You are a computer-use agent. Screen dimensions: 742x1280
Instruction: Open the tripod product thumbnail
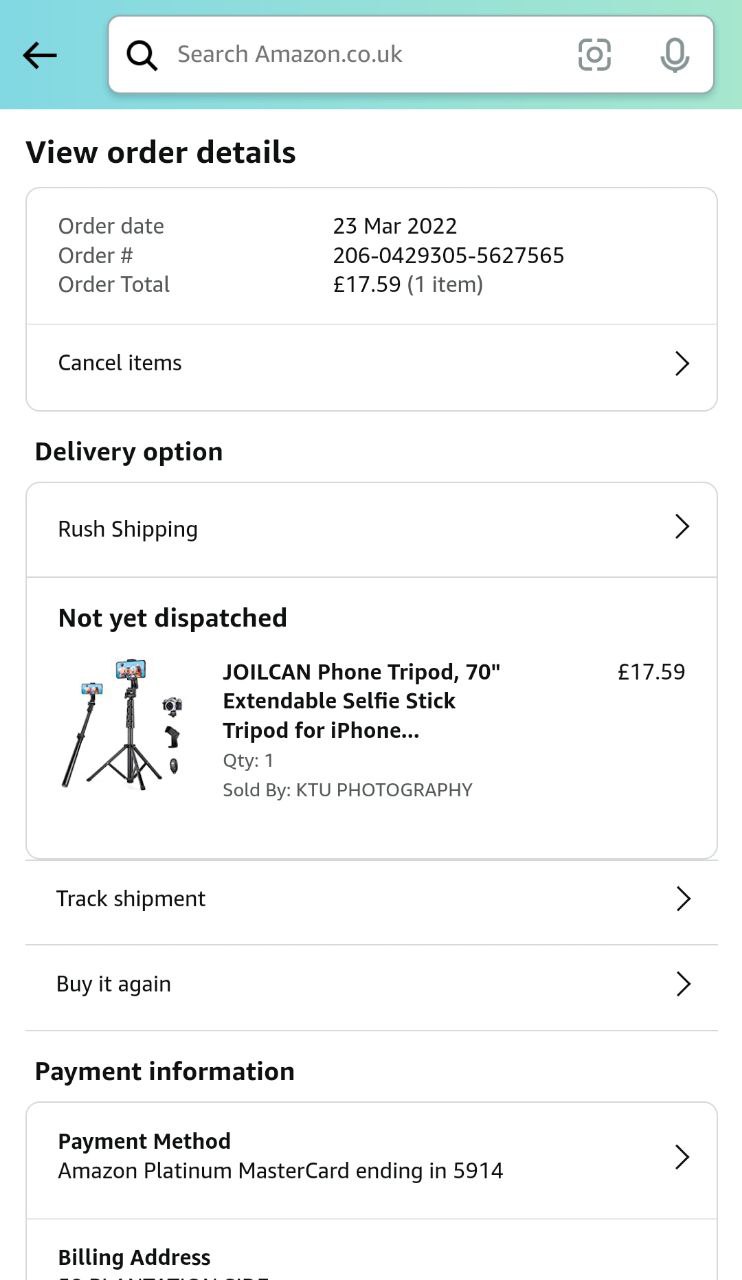click(124, 724)
